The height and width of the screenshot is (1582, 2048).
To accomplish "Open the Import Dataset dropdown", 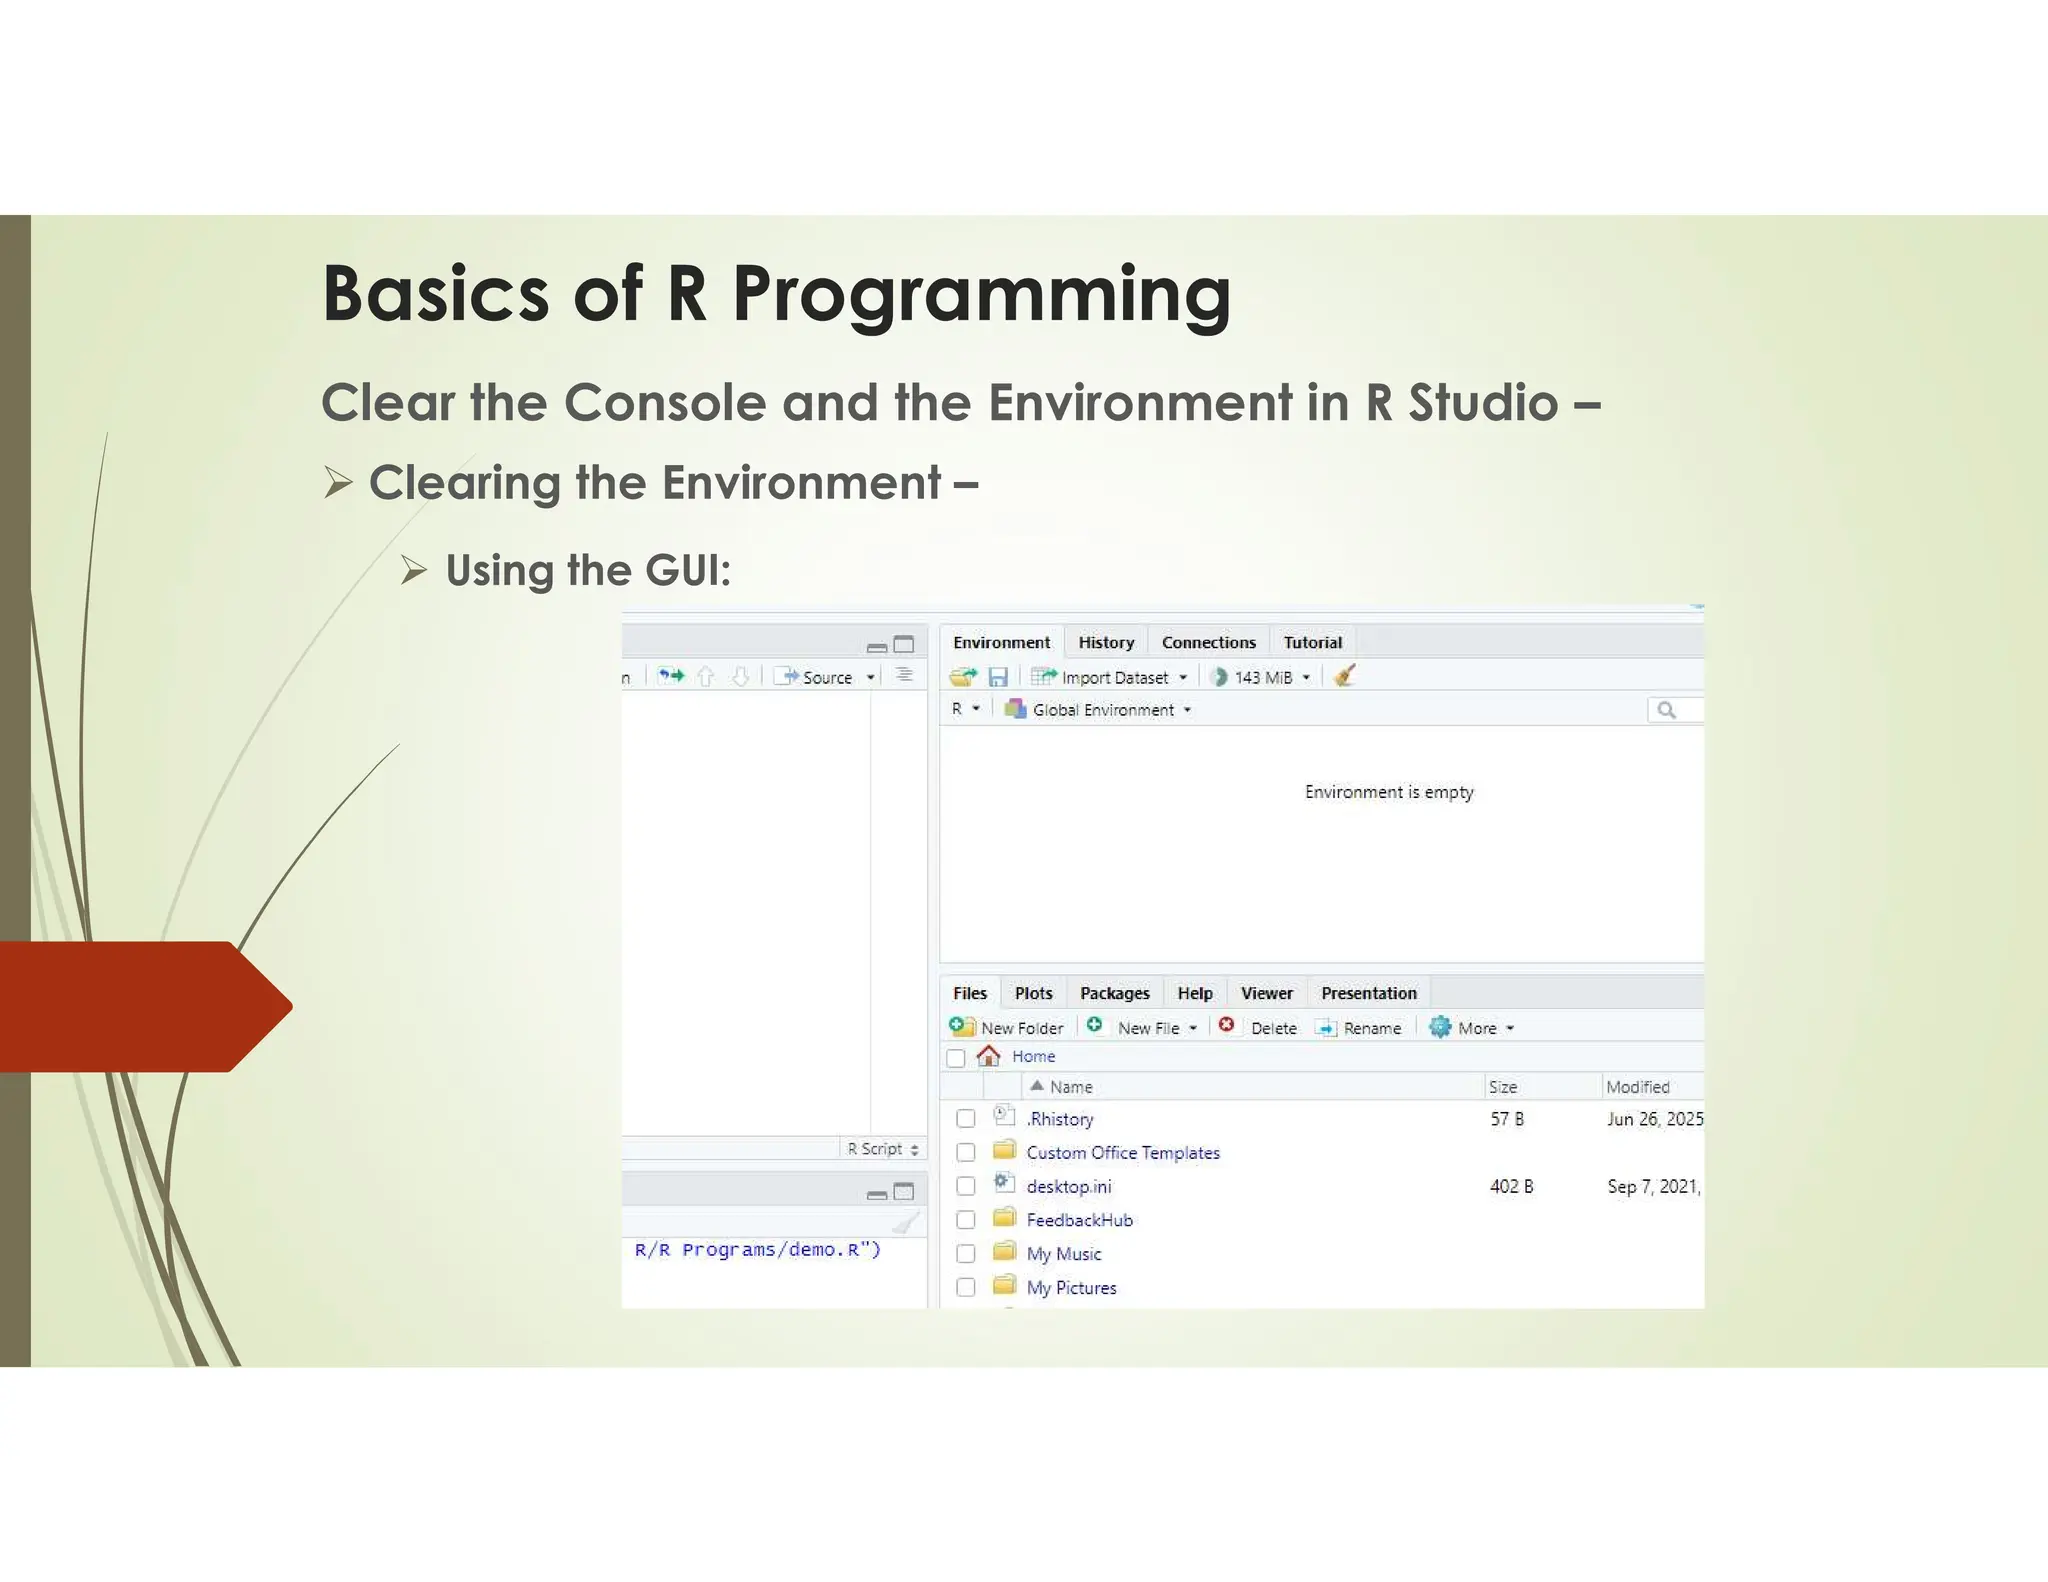I will 1114,677.
